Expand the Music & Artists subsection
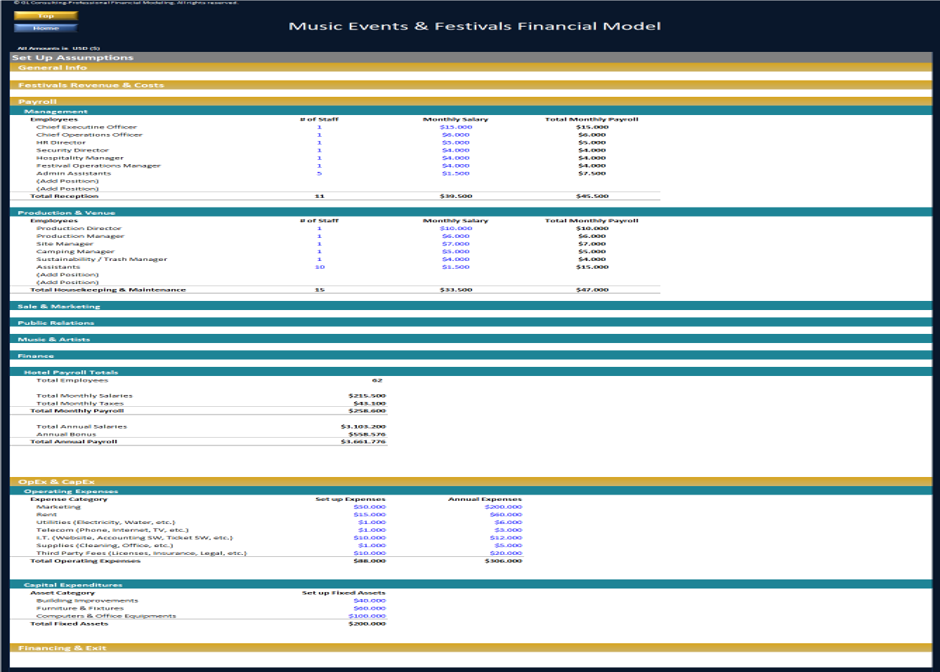Image resolution: width=940 pixels, height=672 pixels. coord(471,339)
